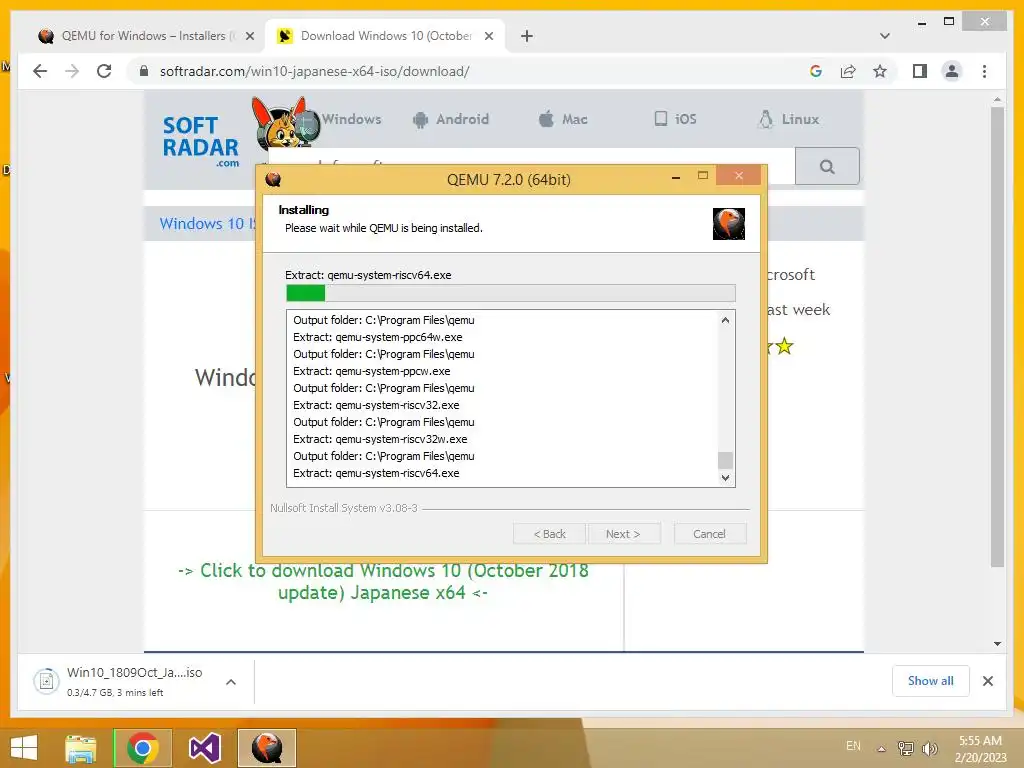
Task: Reload the softradar page
Action: 104,71
